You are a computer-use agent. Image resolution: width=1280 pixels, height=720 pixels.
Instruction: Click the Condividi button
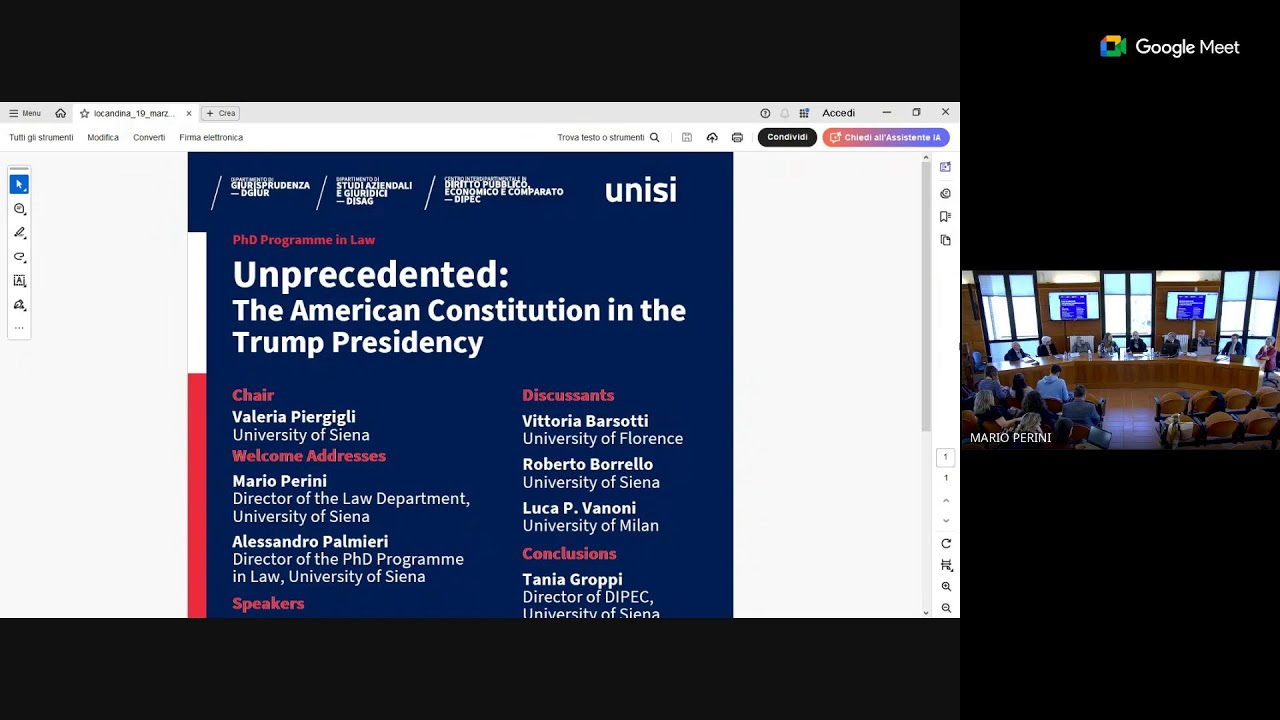pyautogui.click(x=787, y=137)
